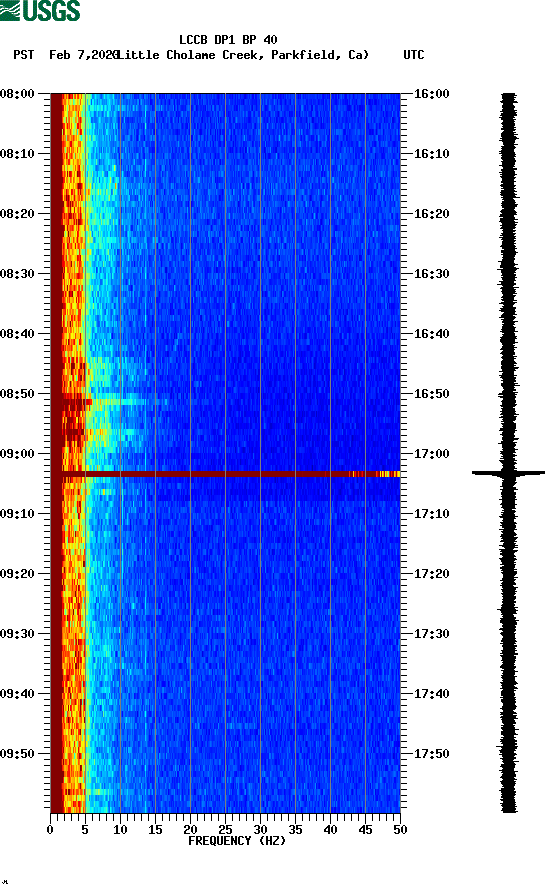Viewport: 552px width, 893px height.
Task: Click the 08:40 PST time label
Action: tap(18, 334)
